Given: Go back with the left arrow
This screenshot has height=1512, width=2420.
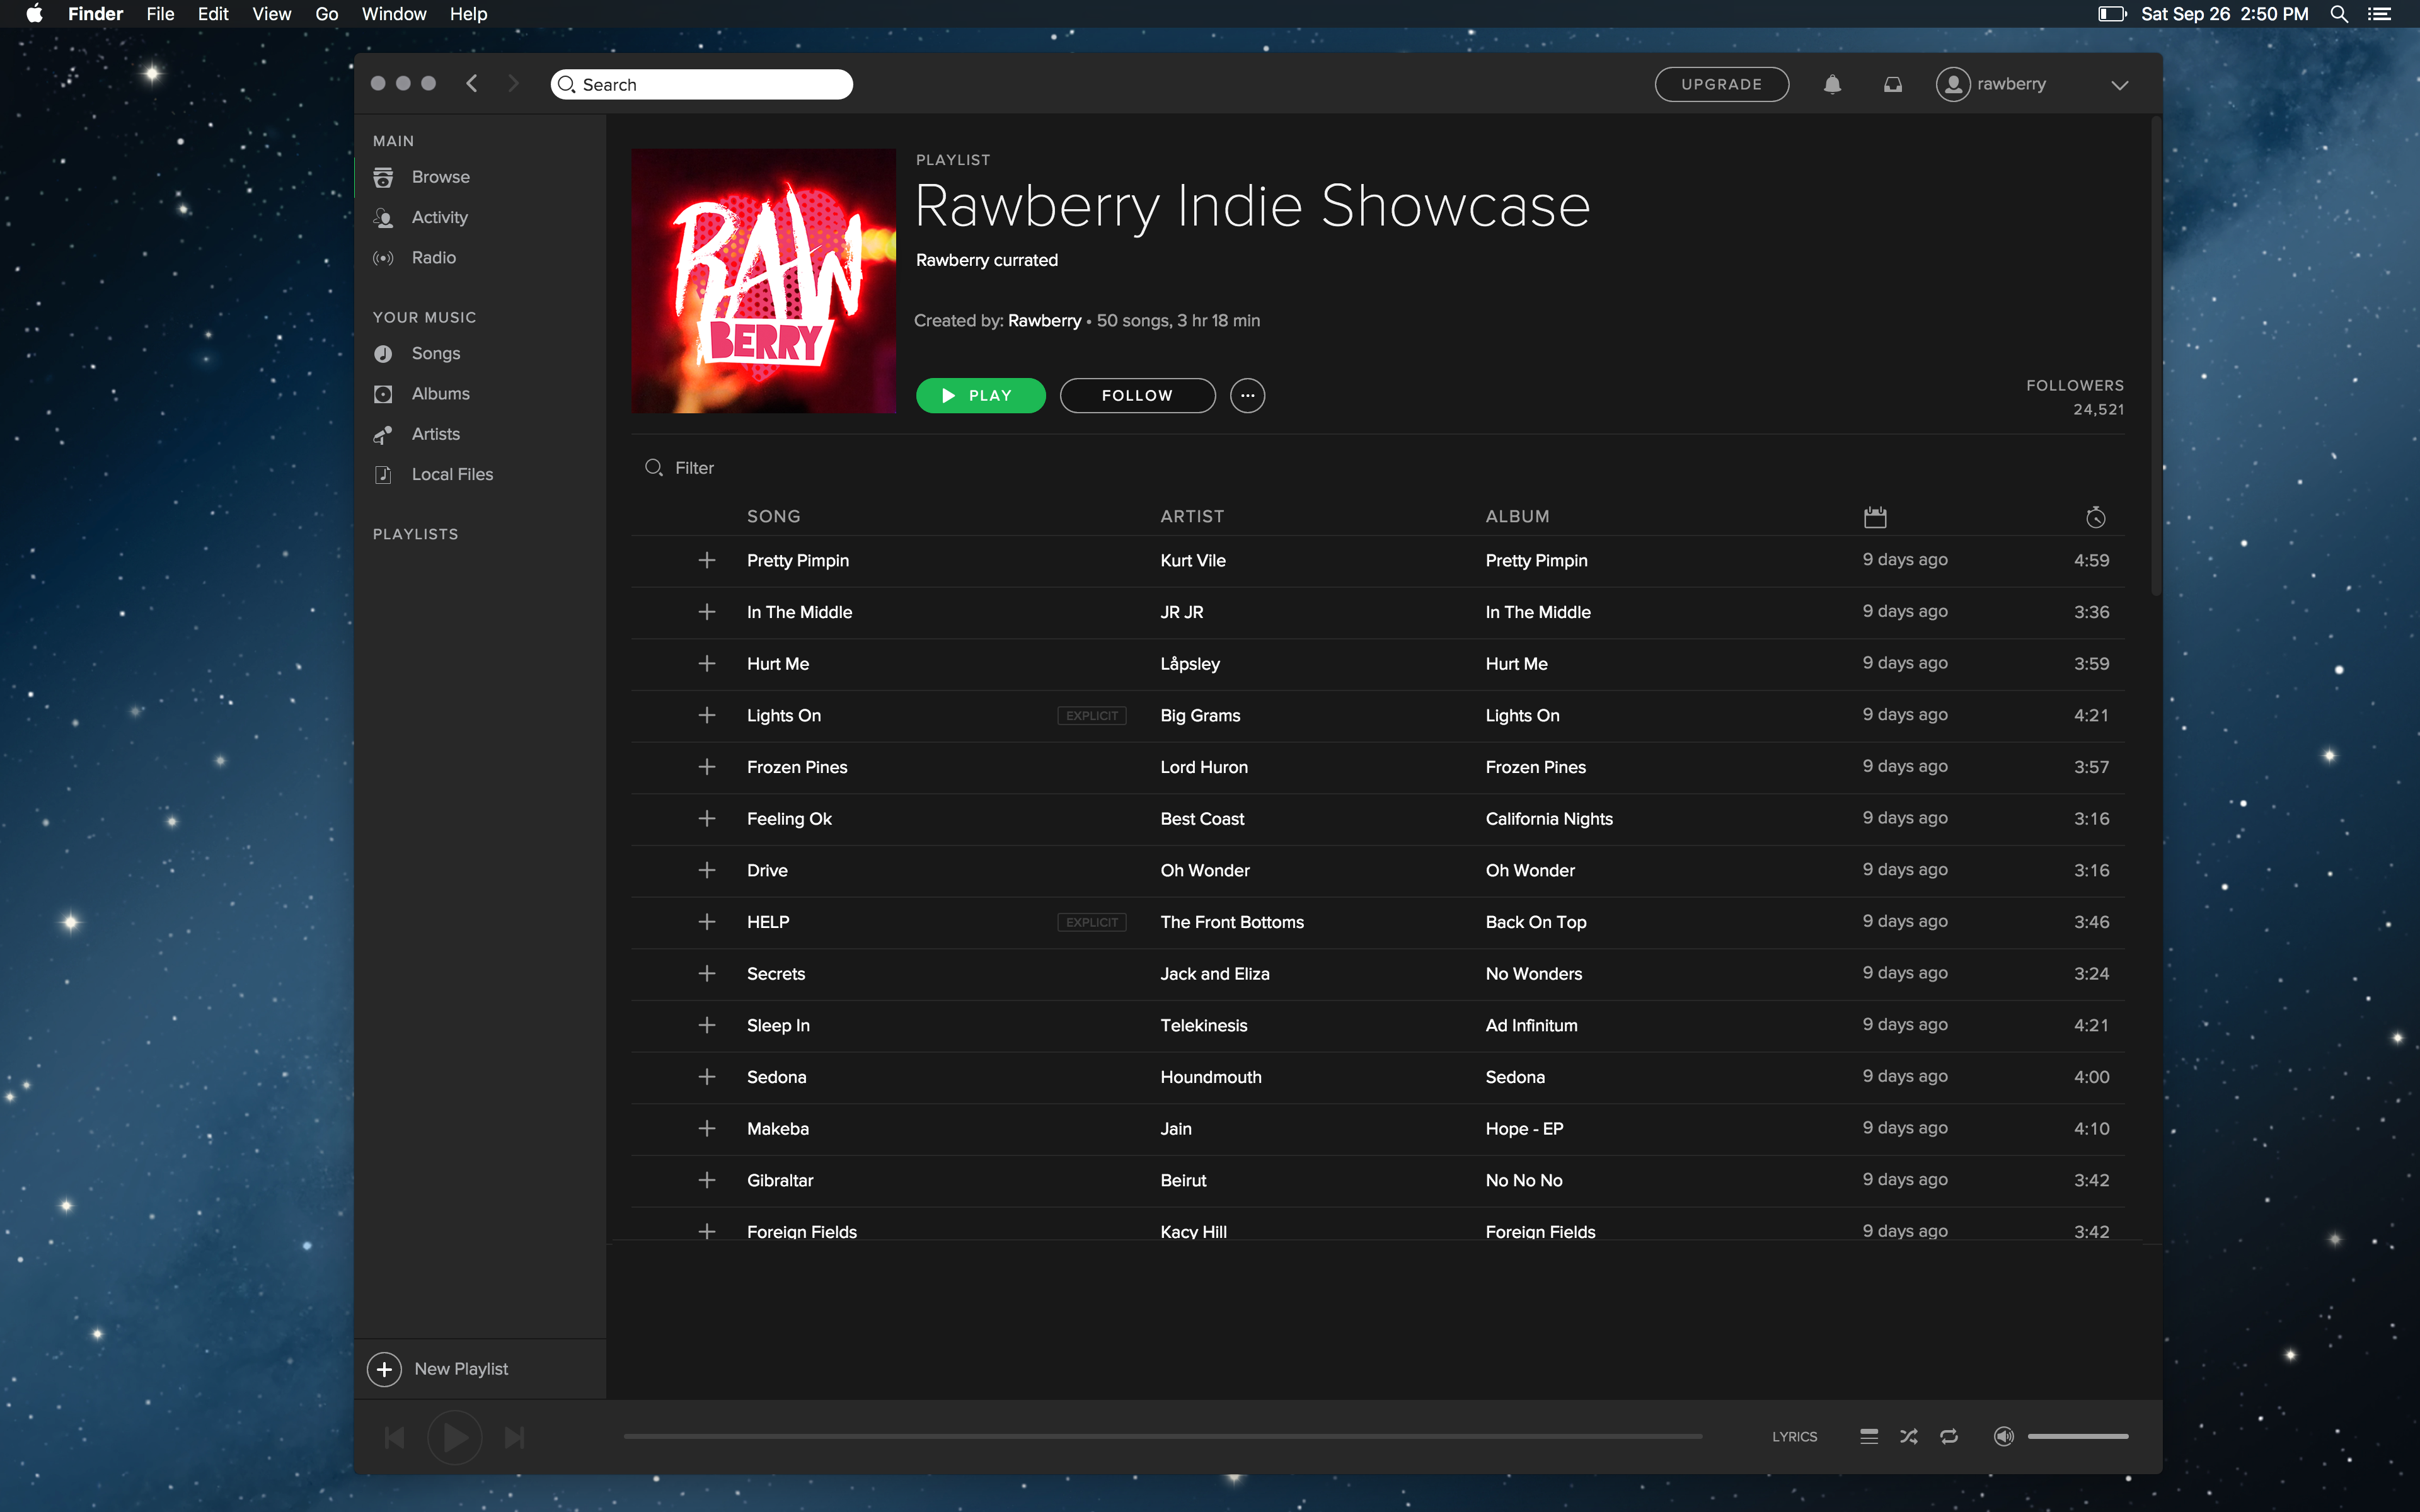Looking at the screenshot, I should click(472, 83).
